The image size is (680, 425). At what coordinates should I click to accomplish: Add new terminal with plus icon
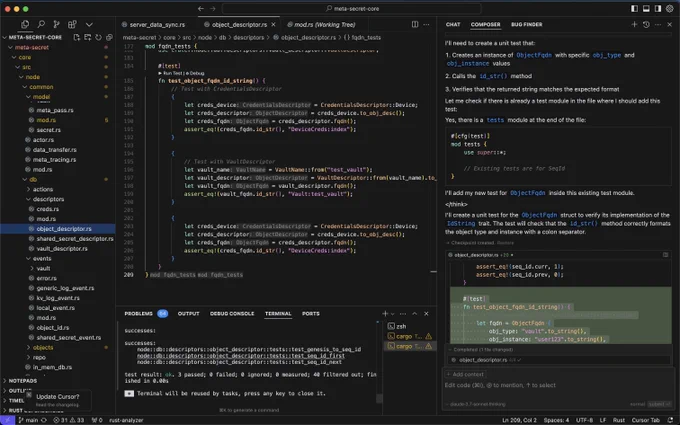[x=385, y=314]
